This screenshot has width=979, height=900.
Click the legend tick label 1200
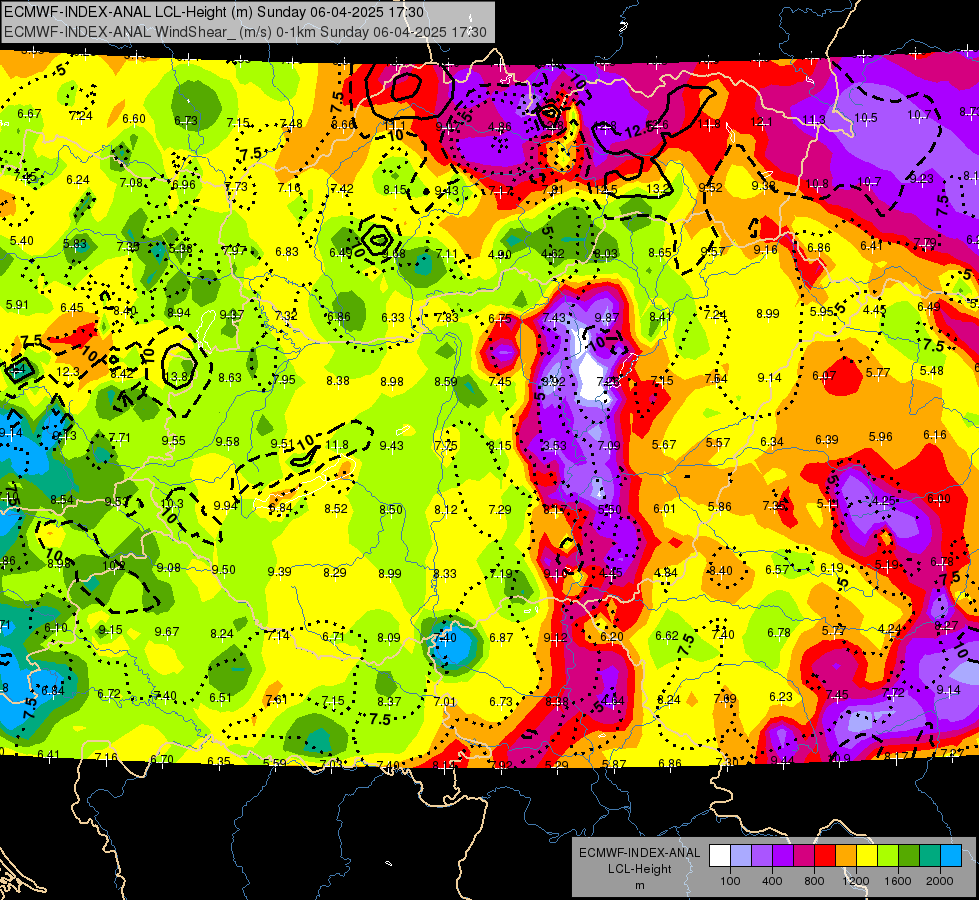pyautogui.click(x=856, y=881)
